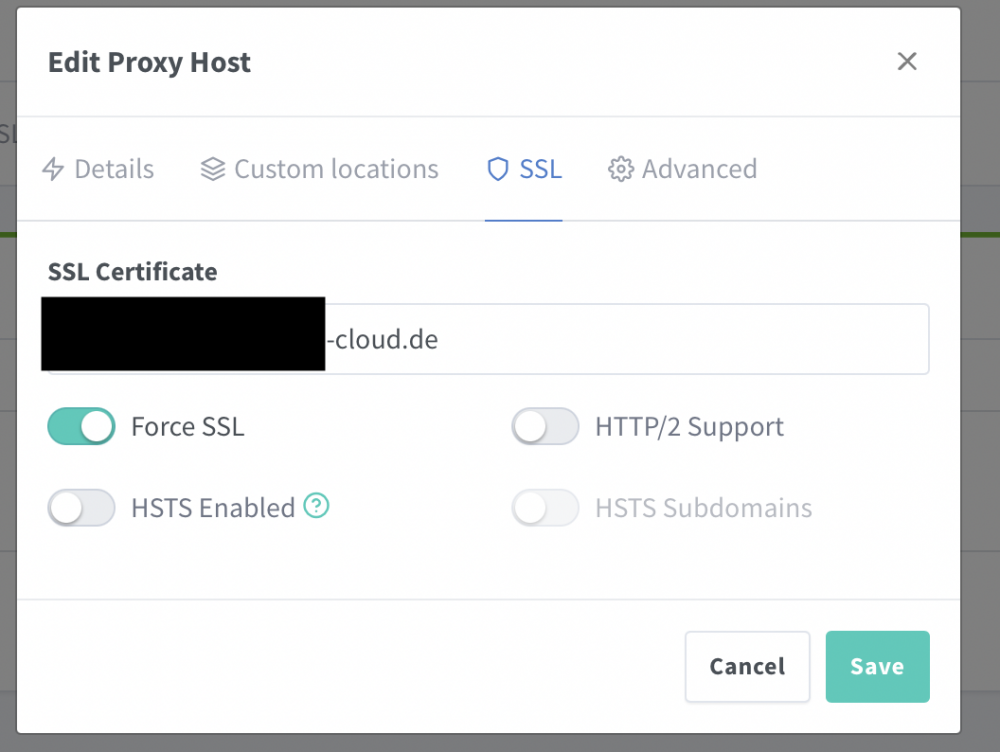Click the lightning bolt Details icon
The height and width of the screenshot is (752, 1000).
point(53,169)
